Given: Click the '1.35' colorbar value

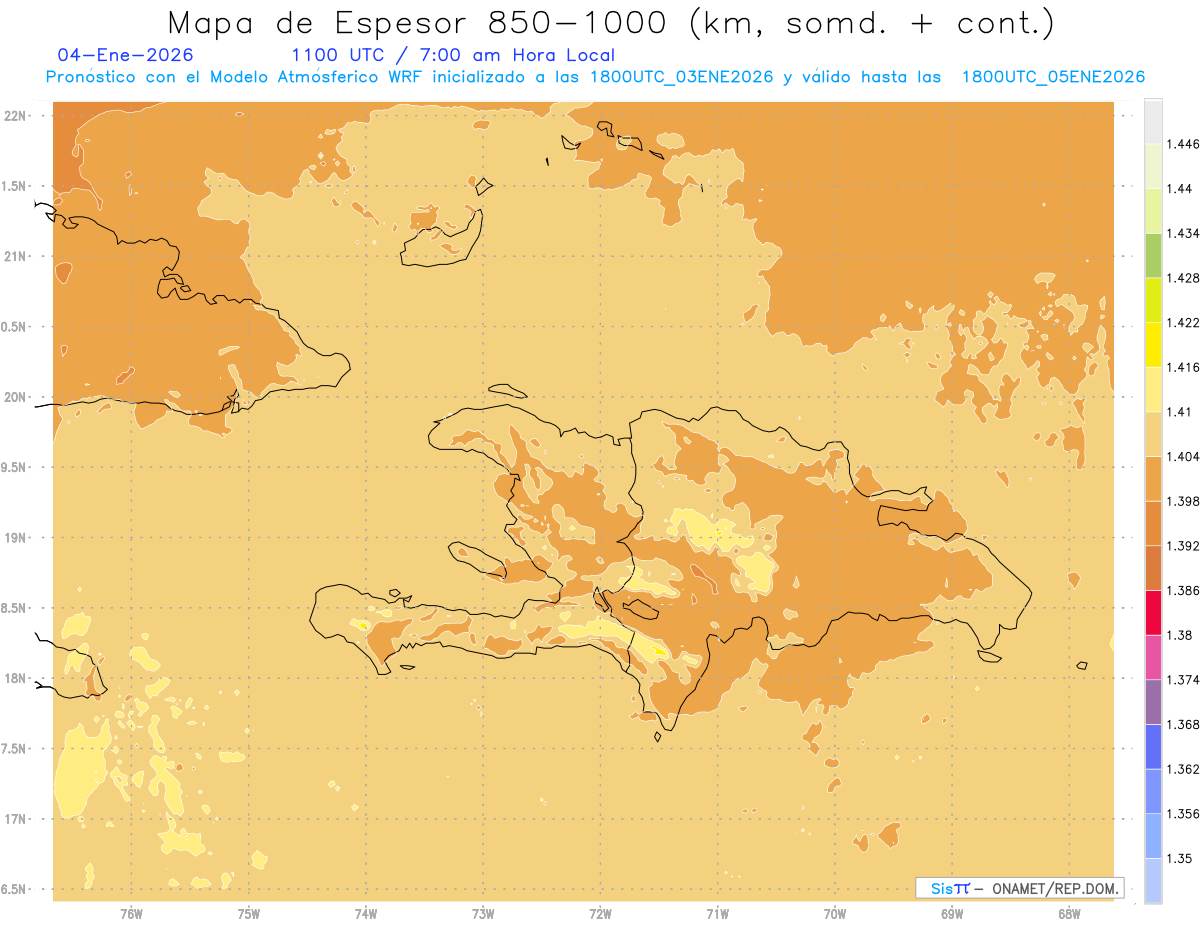Looking at the screenshot, I should pos(1181,858).
